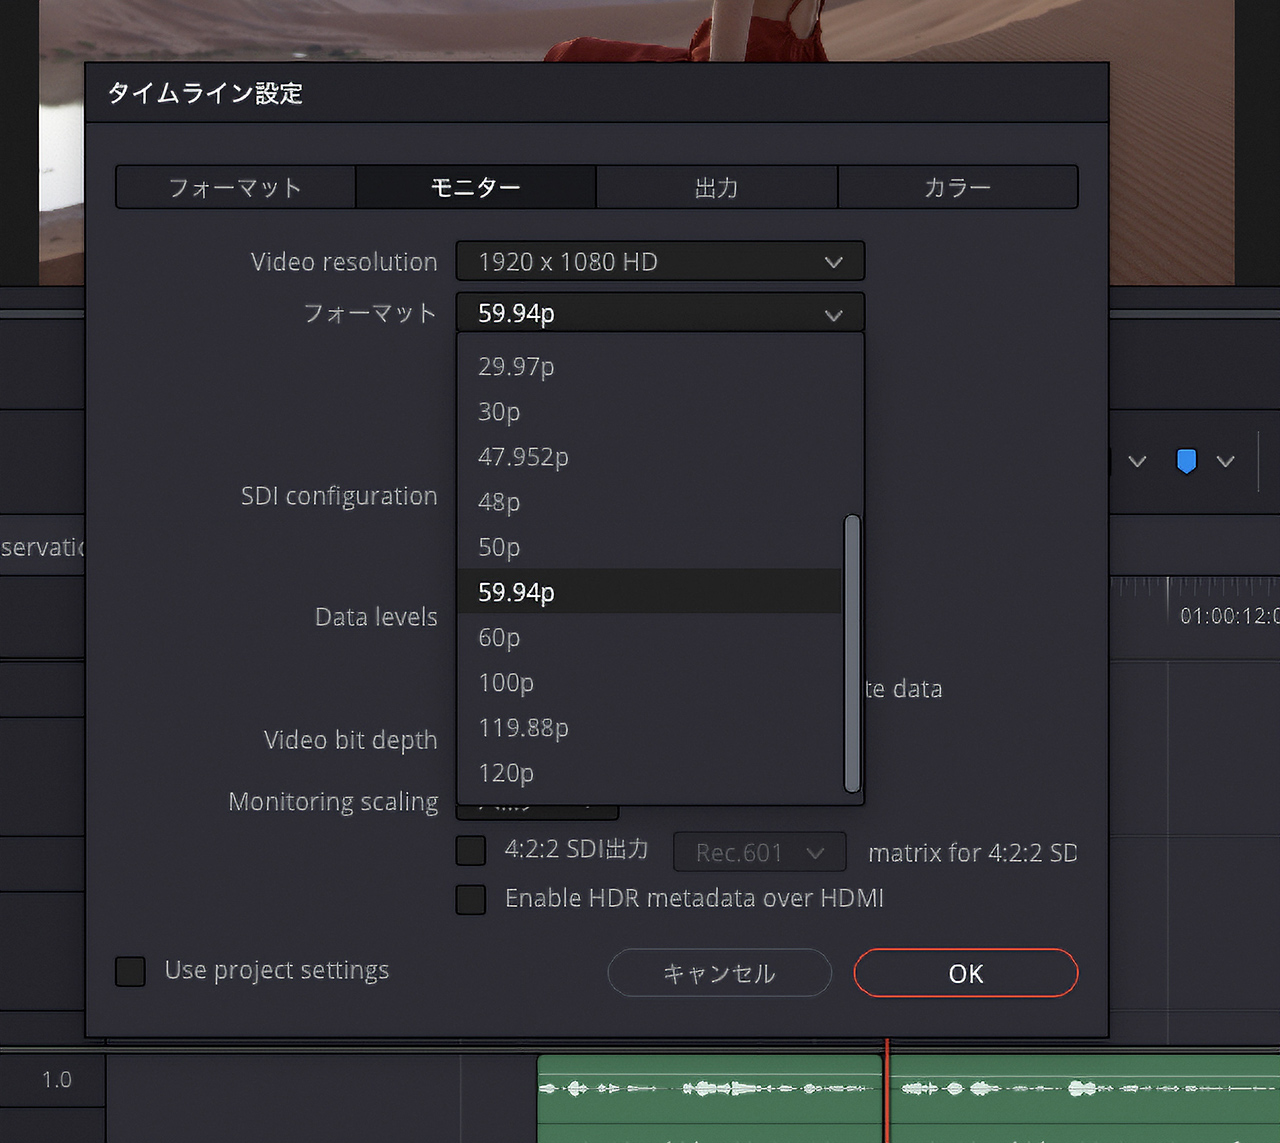Image resolution: width=1280 pixels, height=1143 pixels.
Task: Check the Use project settings box
Action: (131, 971)
